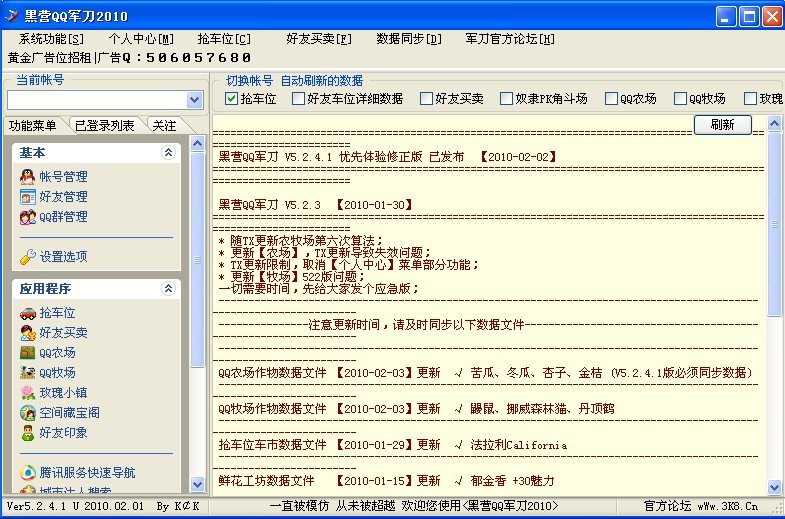Viewport: 785px width, 519px height.
Task: Switch to the 已登录列表 tab
Action: (x=105, y=126)
